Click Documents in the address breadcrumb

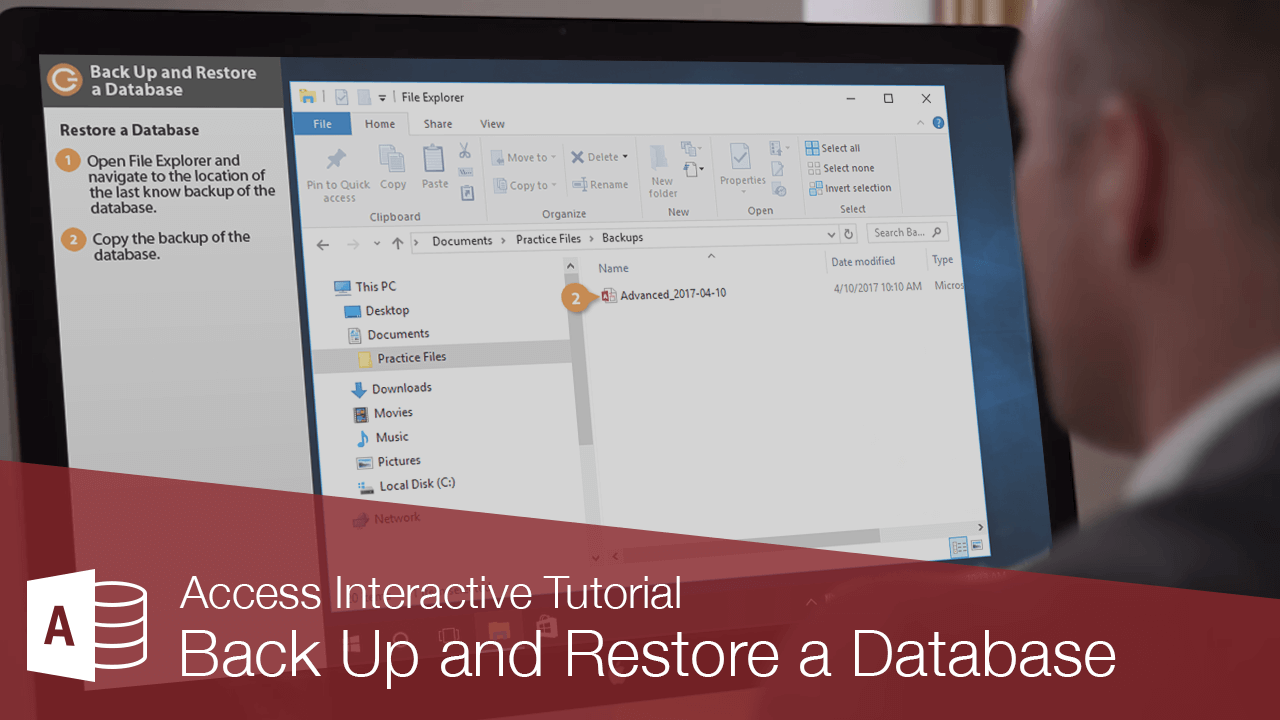coord(462,241)
